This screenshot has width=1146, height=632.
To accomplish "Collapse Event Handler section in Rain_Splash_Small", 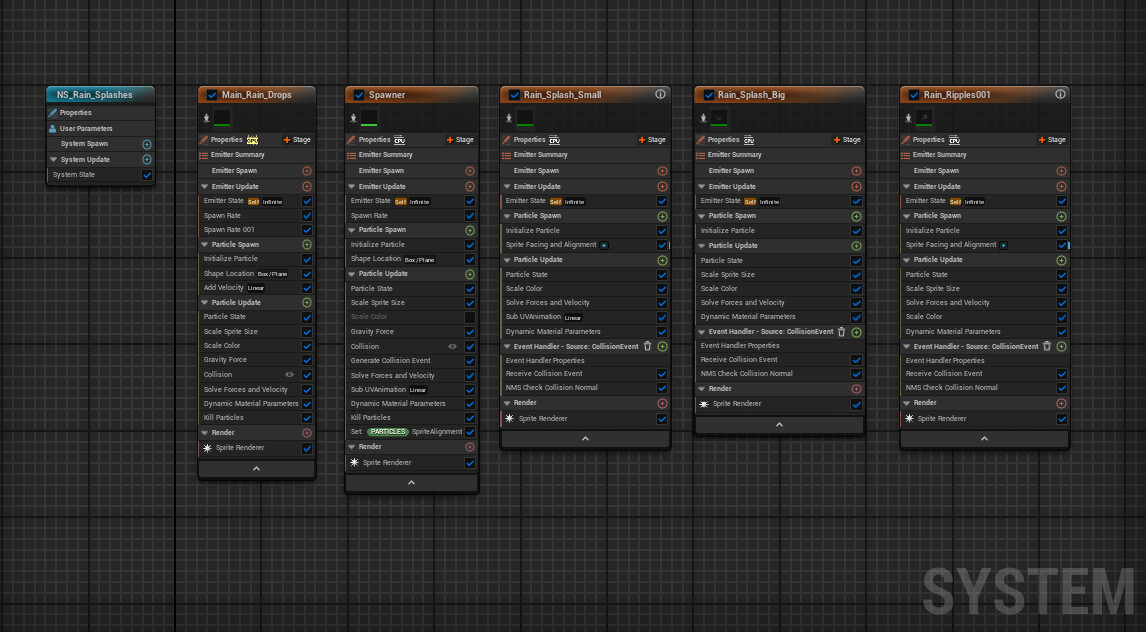I will 506,347.
